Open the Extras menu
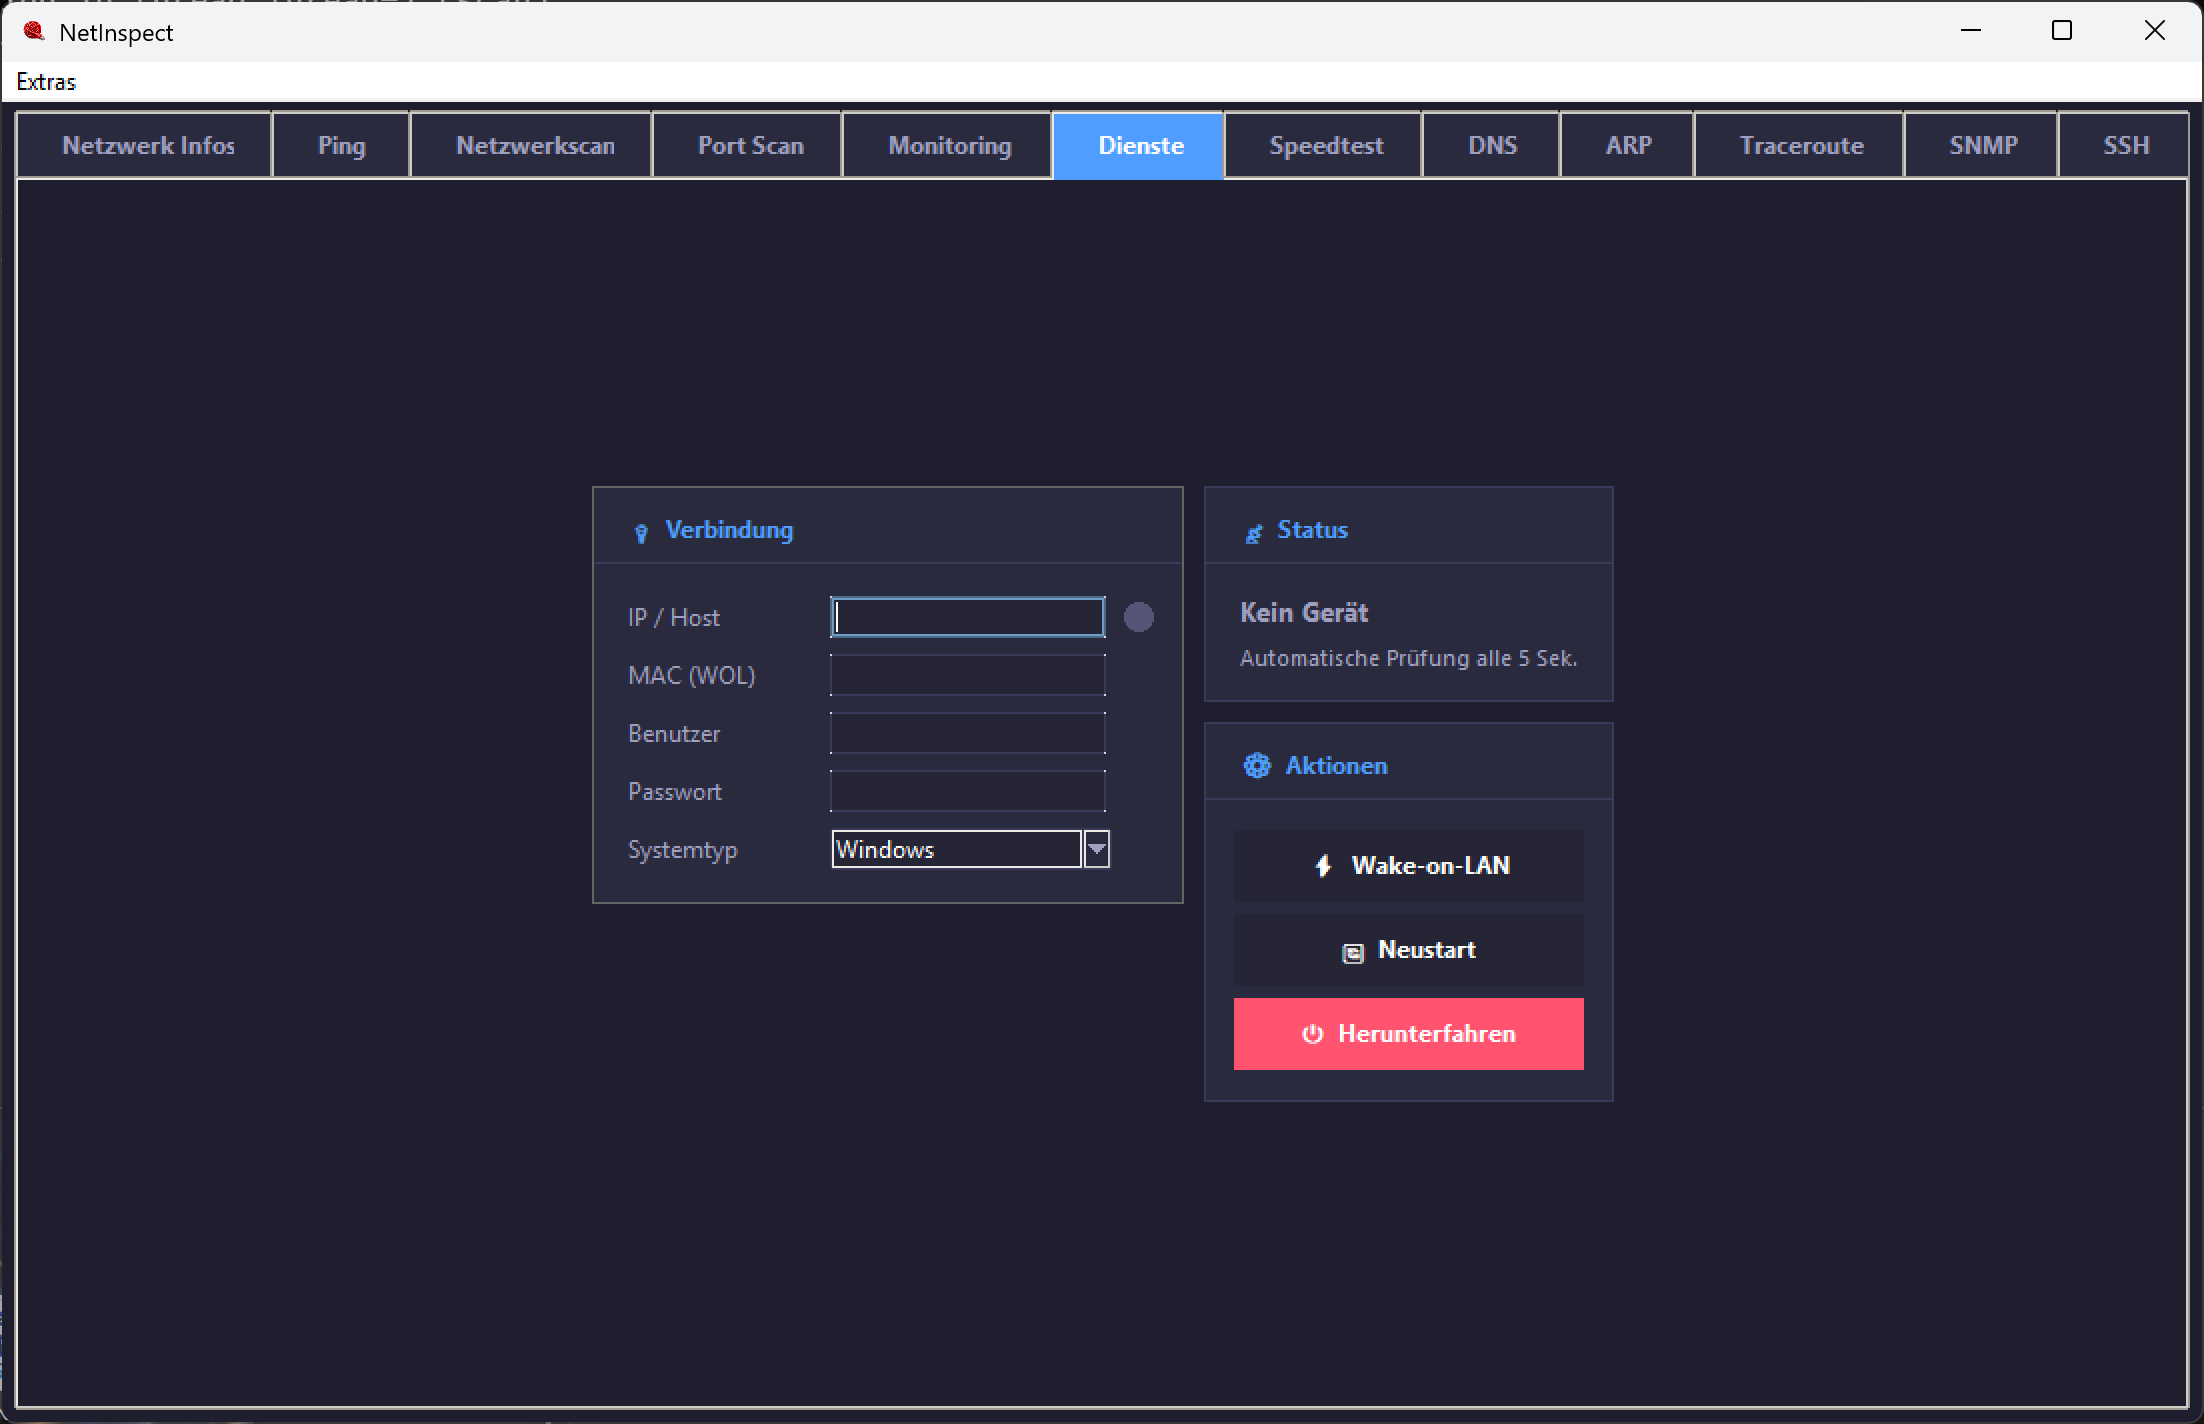Screen dimensions: 2204x1424 46,82
